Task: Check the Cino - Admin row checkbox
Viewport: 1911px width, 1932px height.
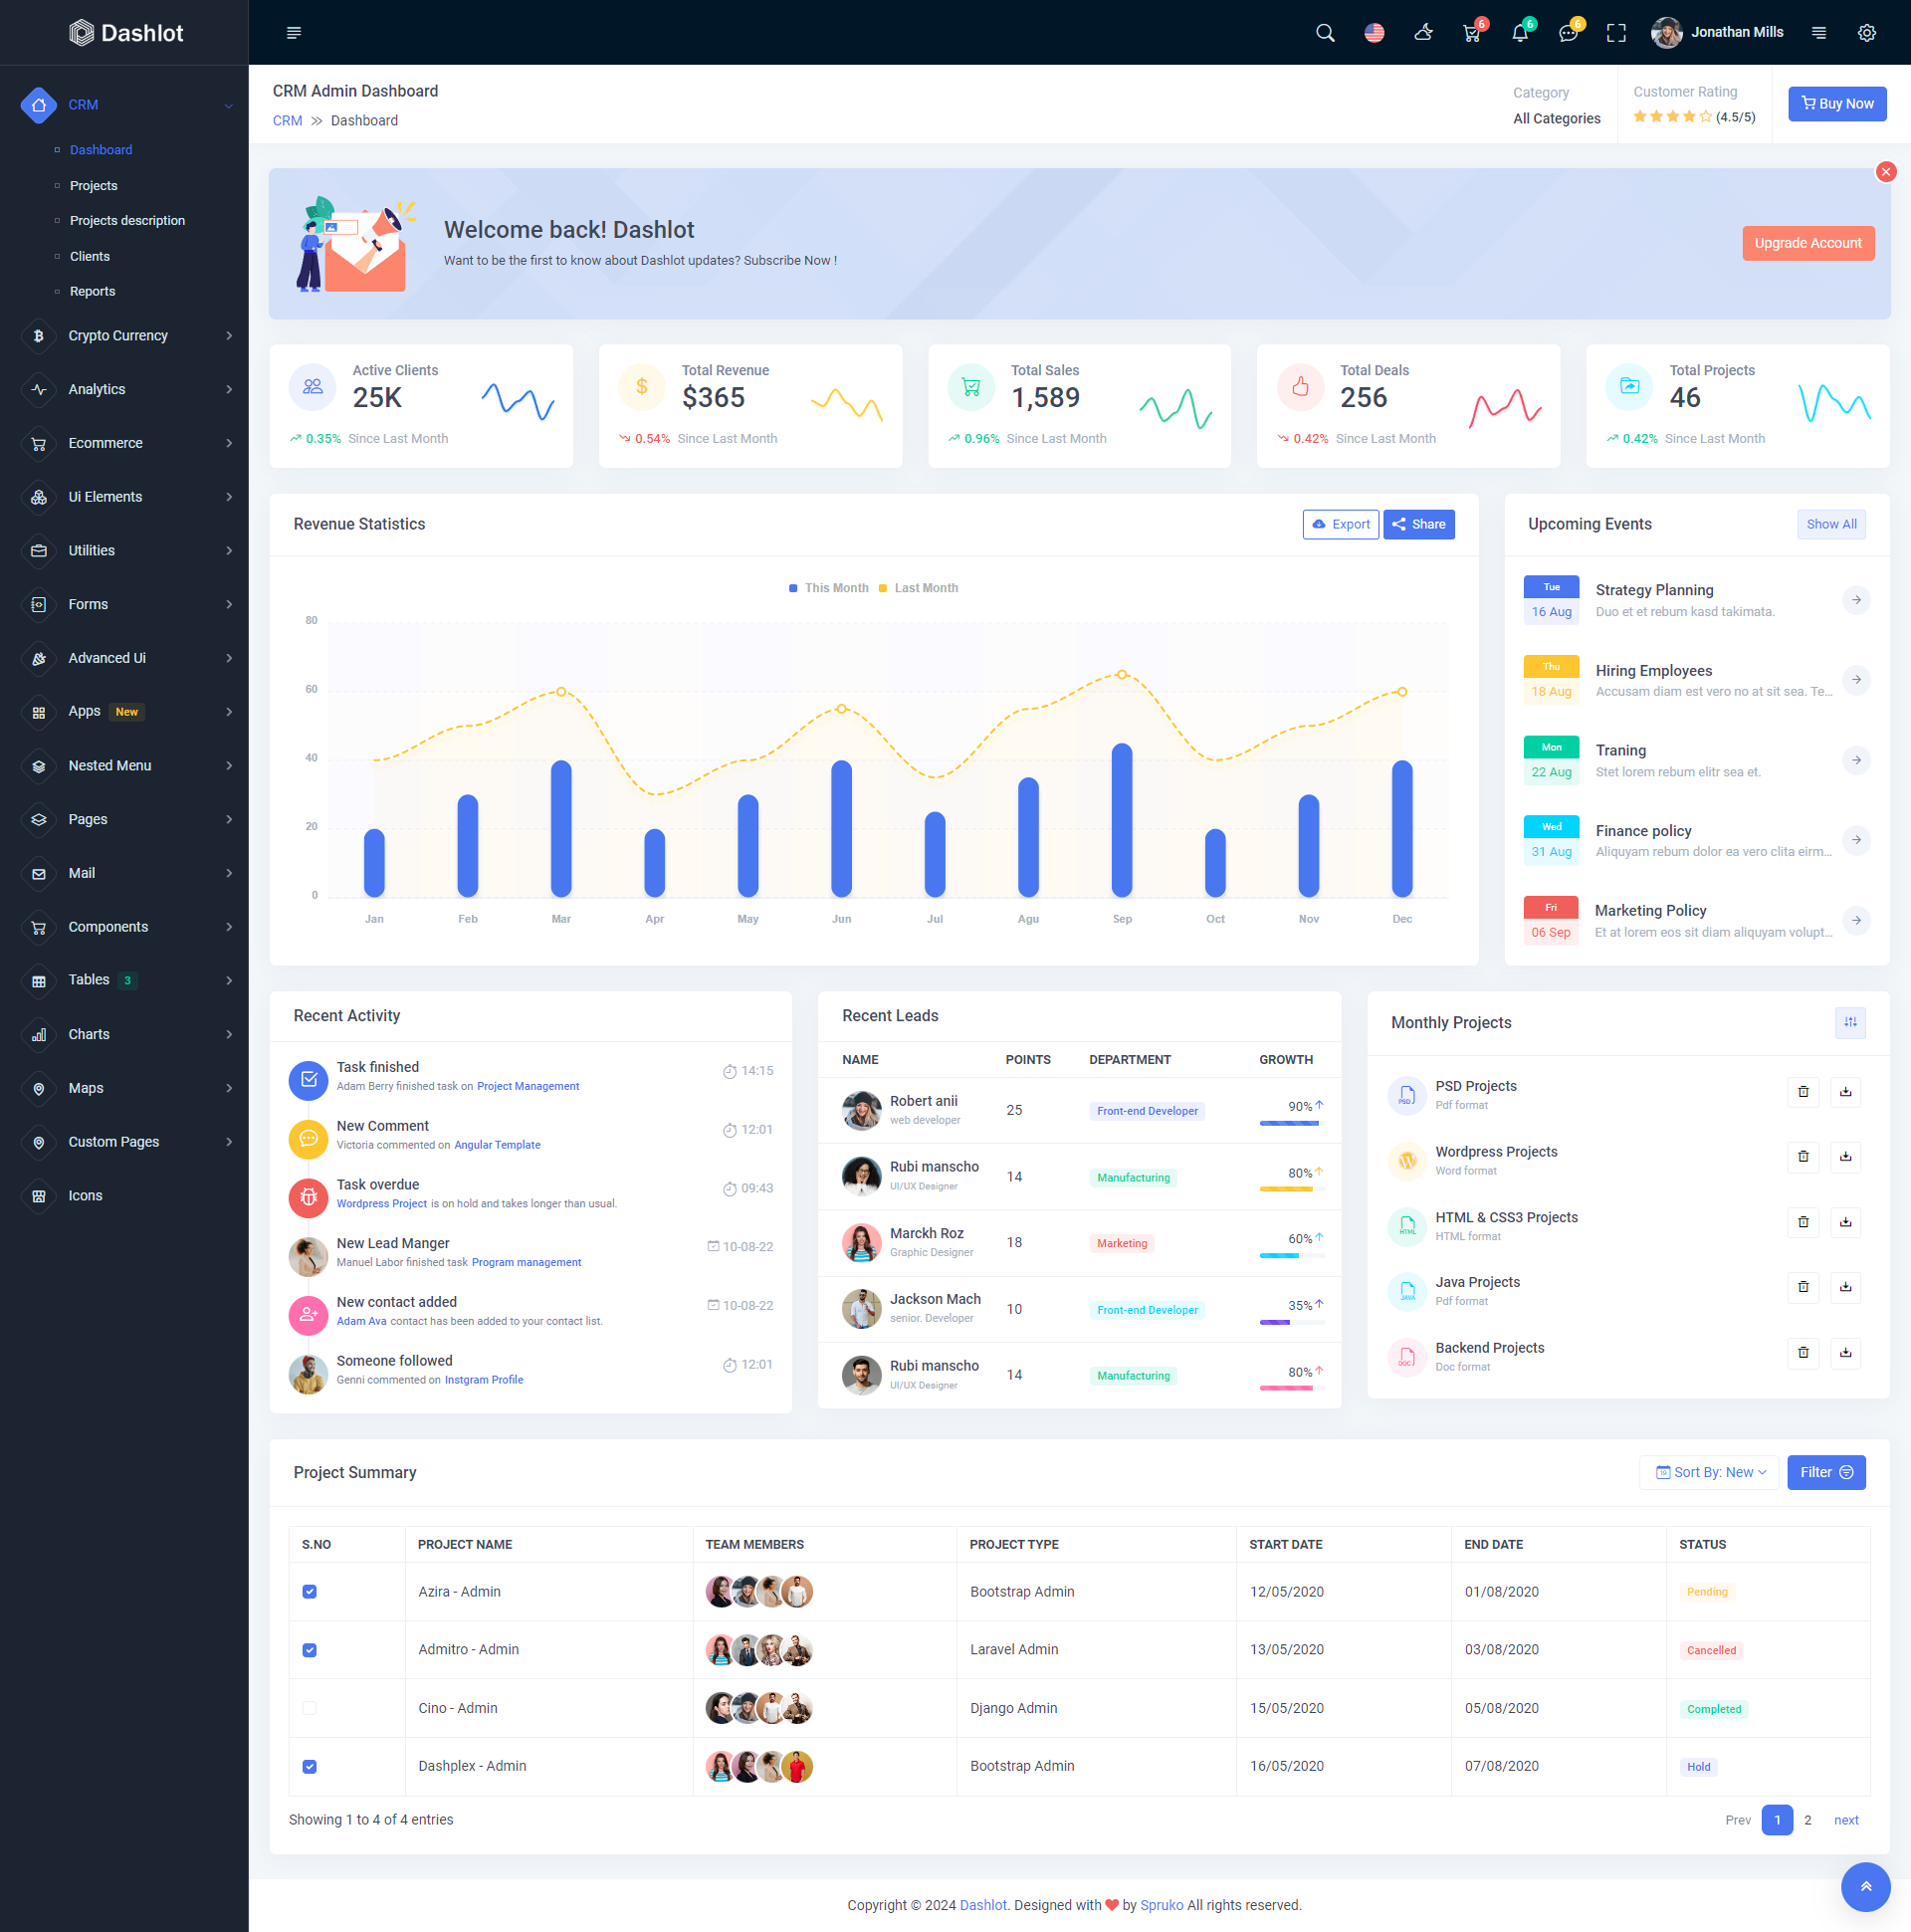Action: [x=310, y=1708]
